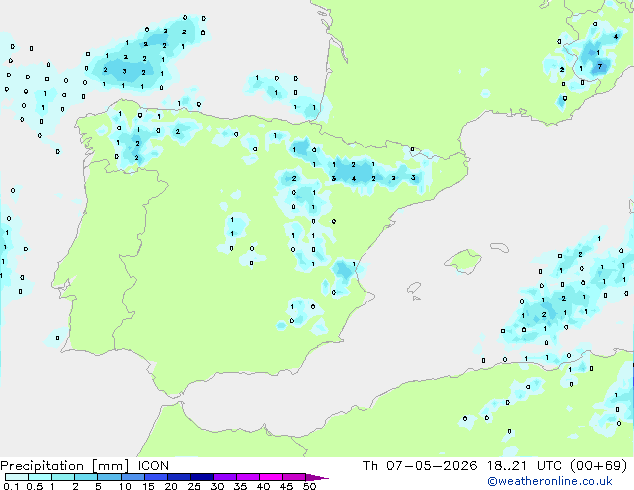Pick the 2–5 mm legend color swatch
The width and height of the screenshot is (634, 490).
[86, 477]
